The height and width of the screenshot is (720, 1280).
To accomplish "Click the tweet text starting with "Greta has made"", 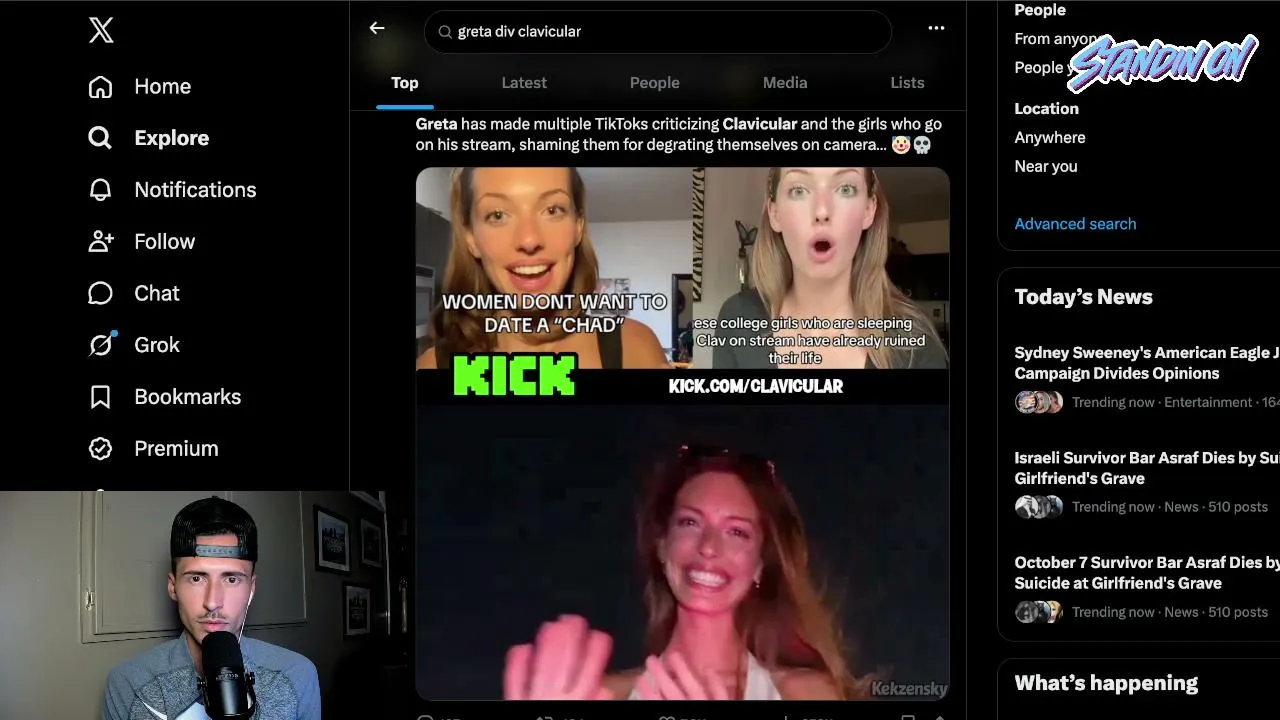I will [x=679, y=134].
